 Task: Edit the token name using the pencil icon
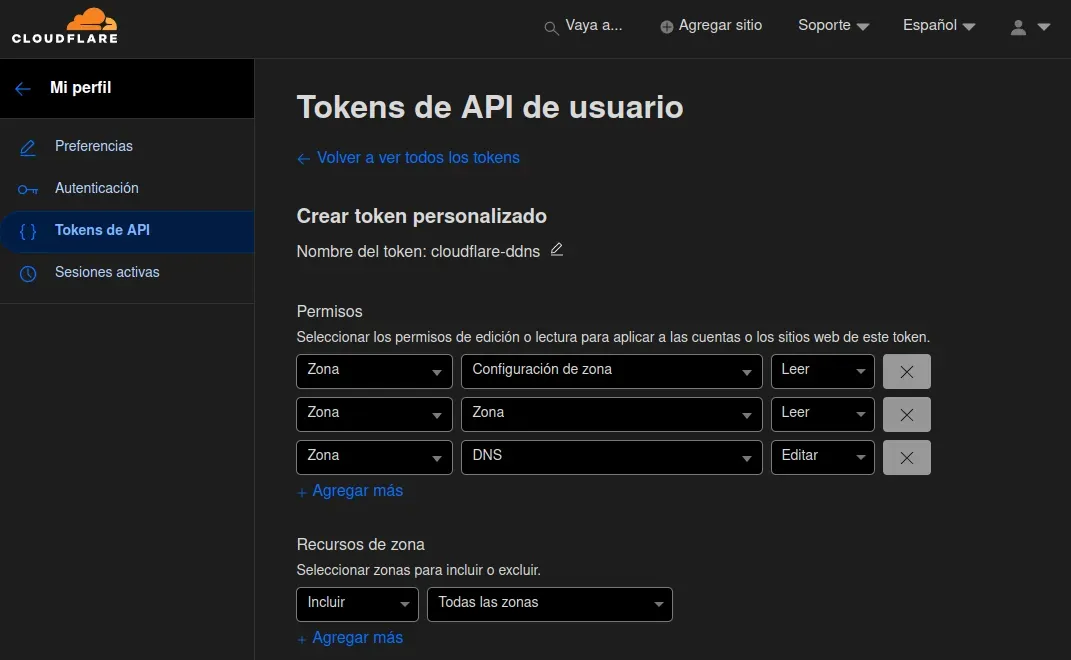point(557,250)
